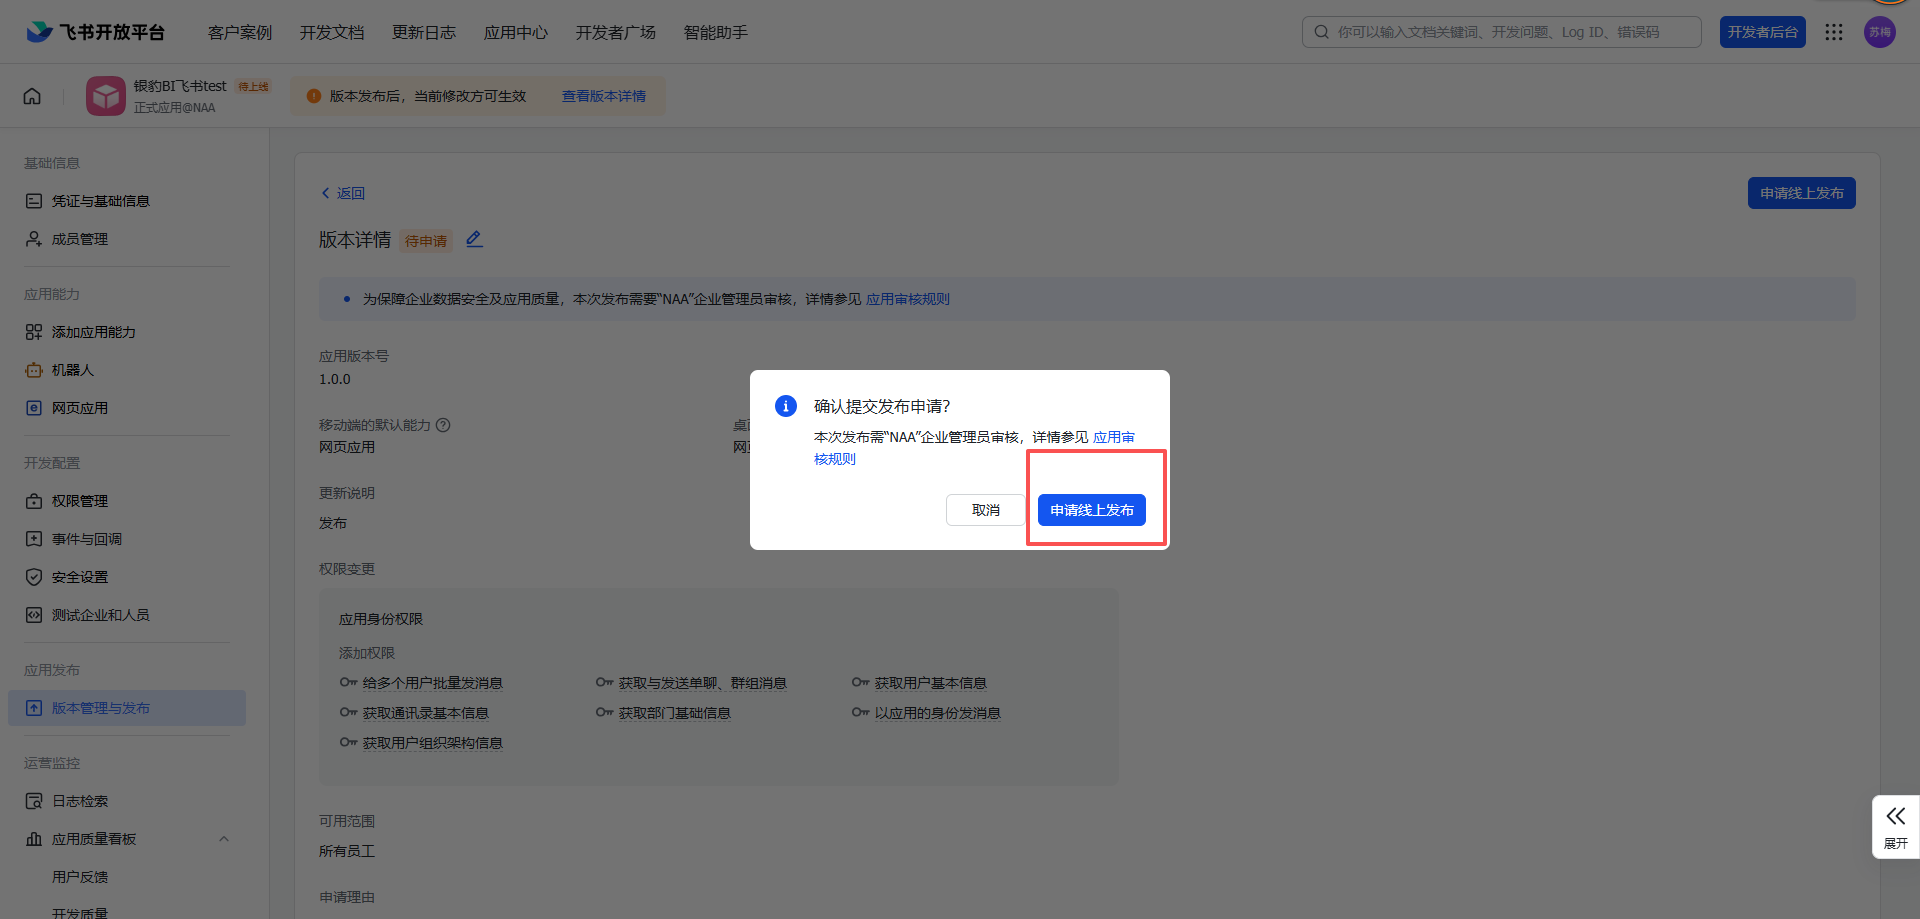This screenshot has height=919, width=1920.
Task: Click the home icon in breadcrumb bar
Action: click(x=32, y=96)
